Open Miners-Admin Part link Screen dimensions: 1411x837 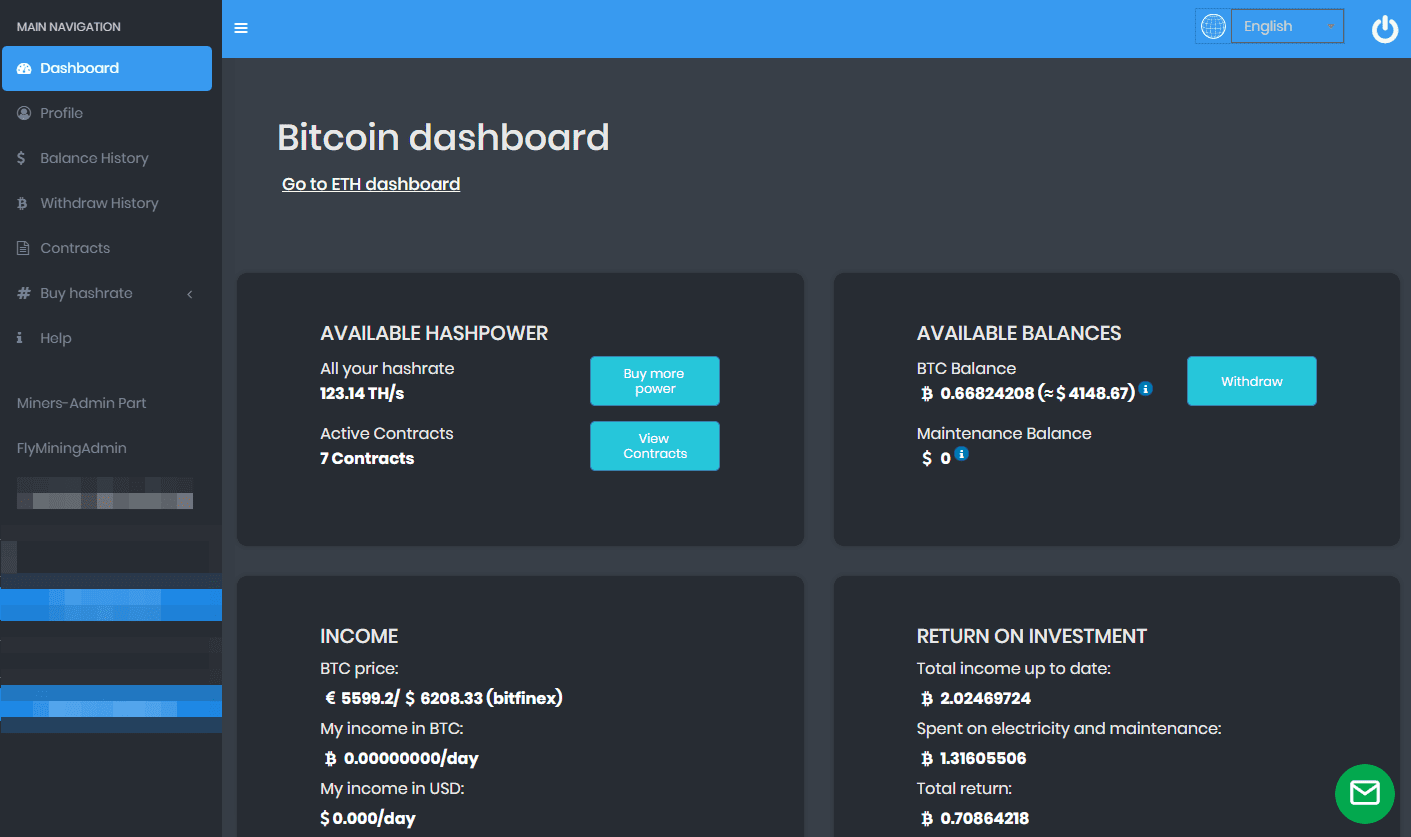click(82, 403)
